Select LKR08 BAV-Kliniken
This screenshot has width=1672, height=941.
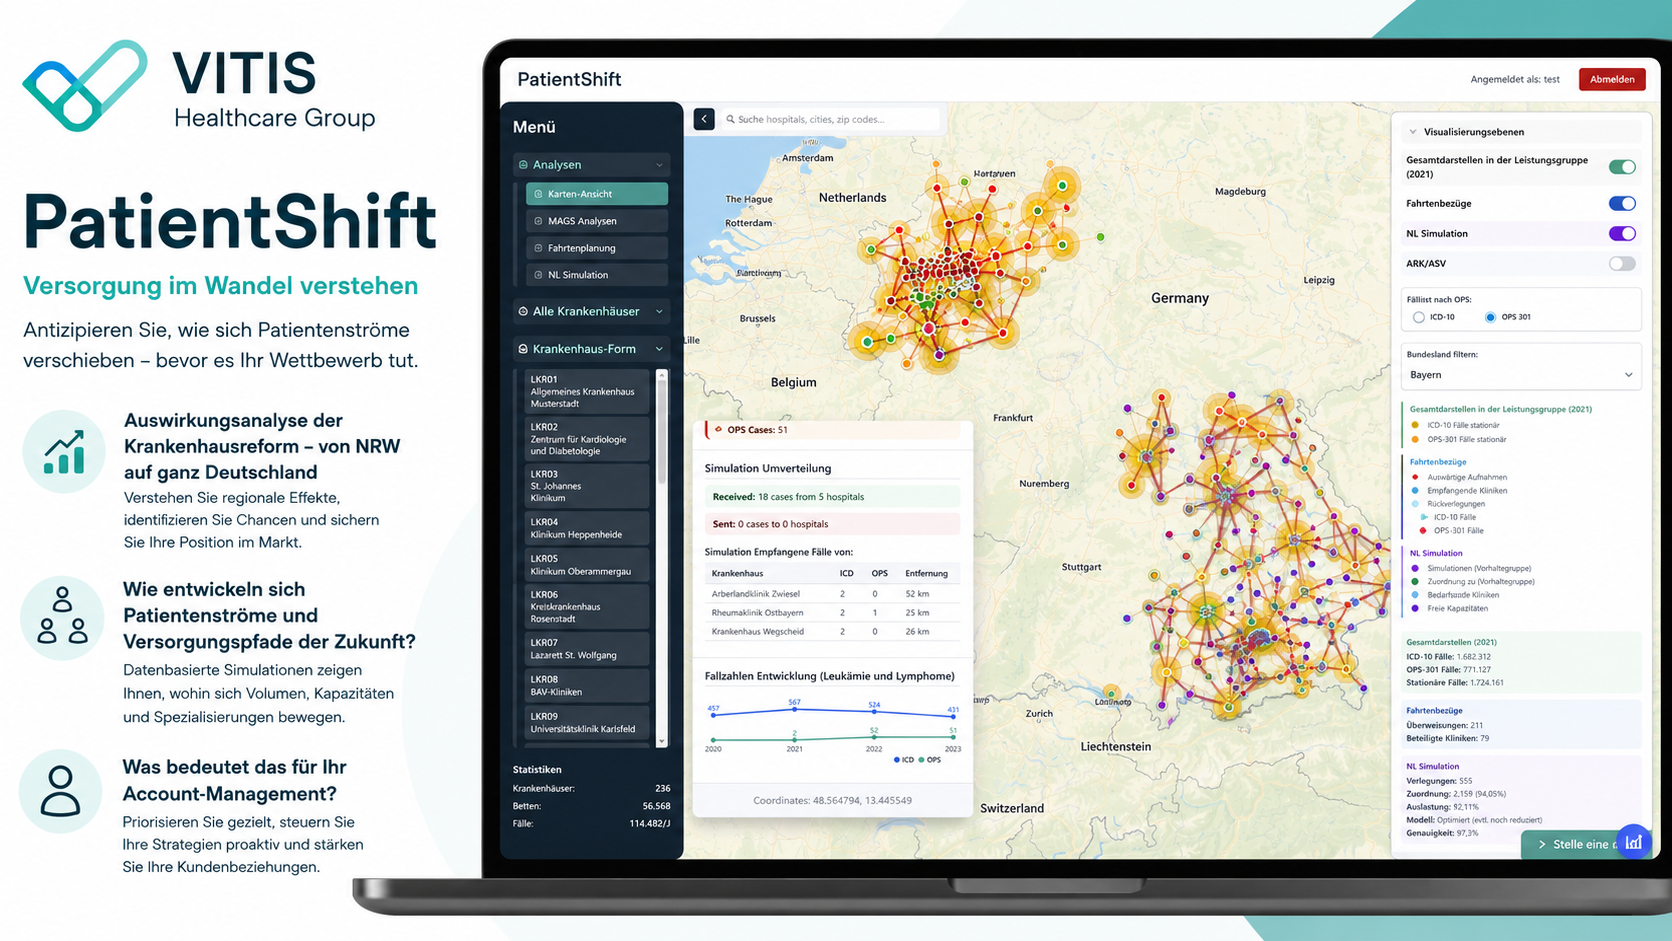[587, 686]
